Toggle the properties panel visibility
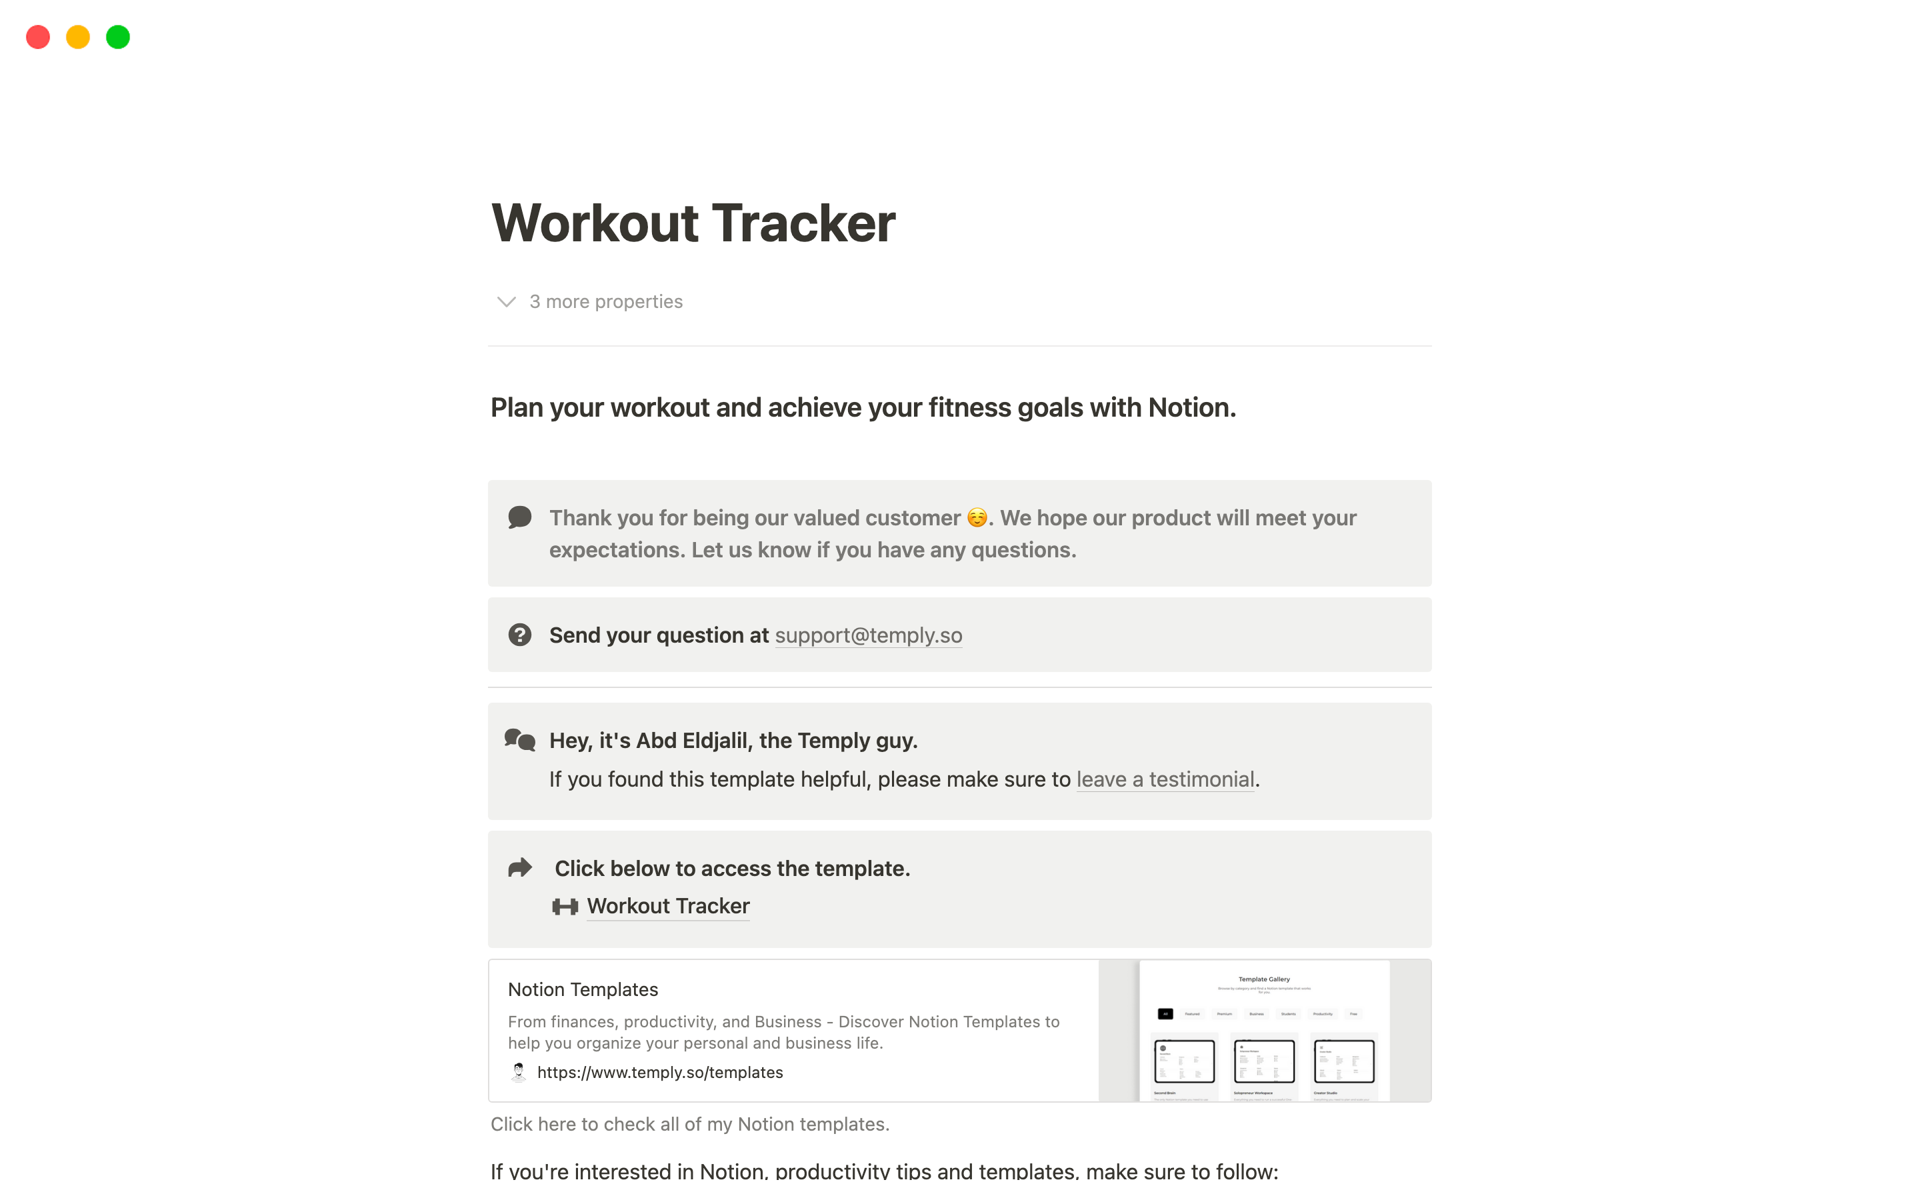The width and height of the screenshot is (1920, 1200). click(x=590, y=301)
